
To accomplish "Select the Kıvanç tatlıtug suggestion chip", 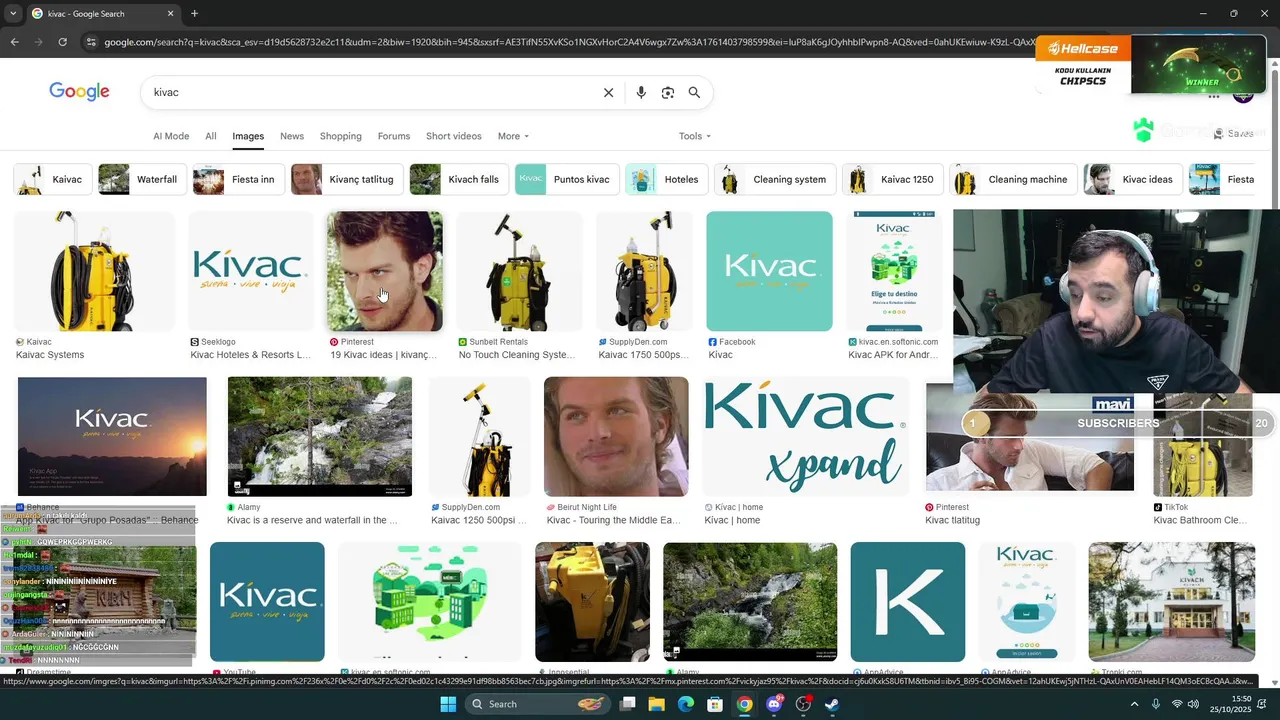I will pyautogui.click(x=347, y=179).
